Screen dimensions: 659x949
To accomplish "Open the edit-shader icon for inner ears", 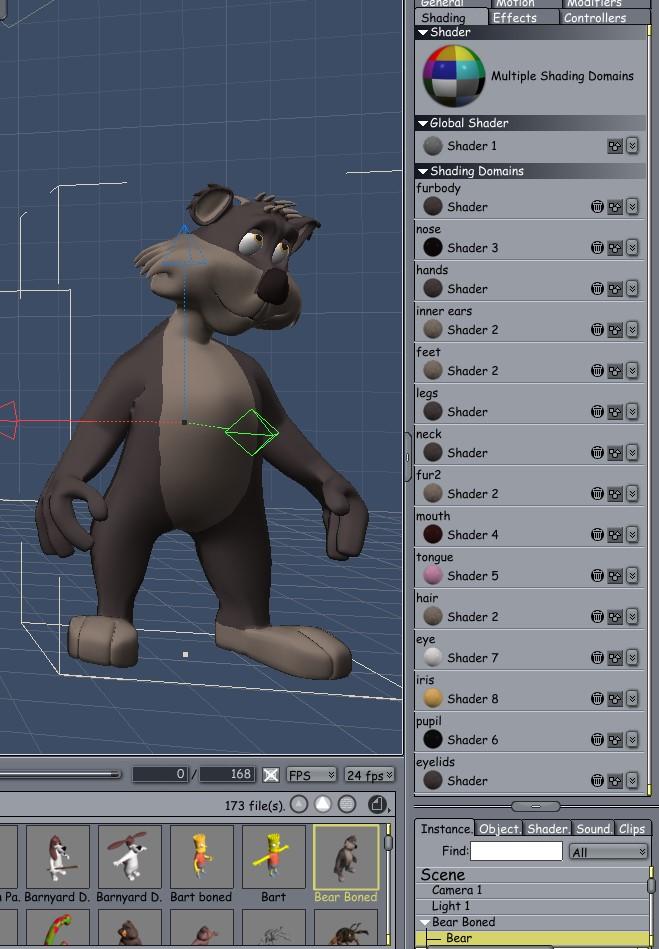I will [615, 330].
